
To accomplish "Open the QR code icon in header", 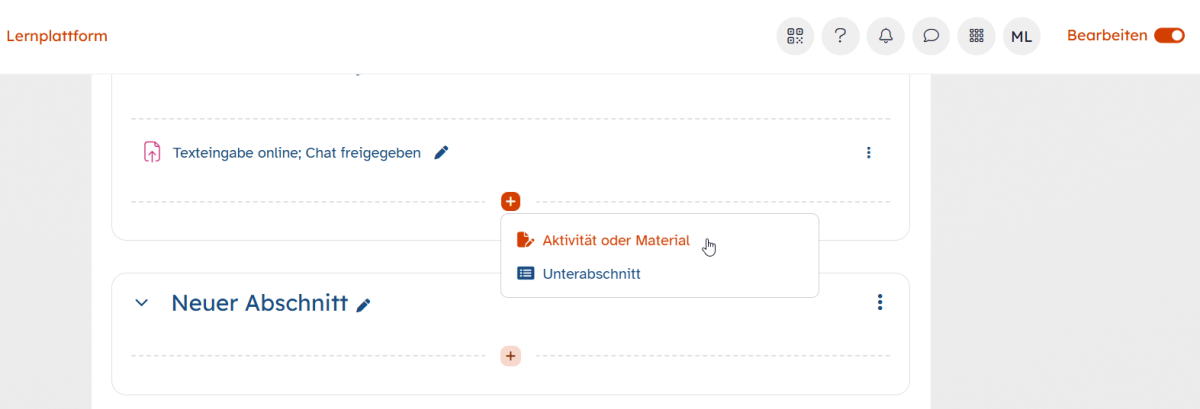I will click(x=795, y=36).
